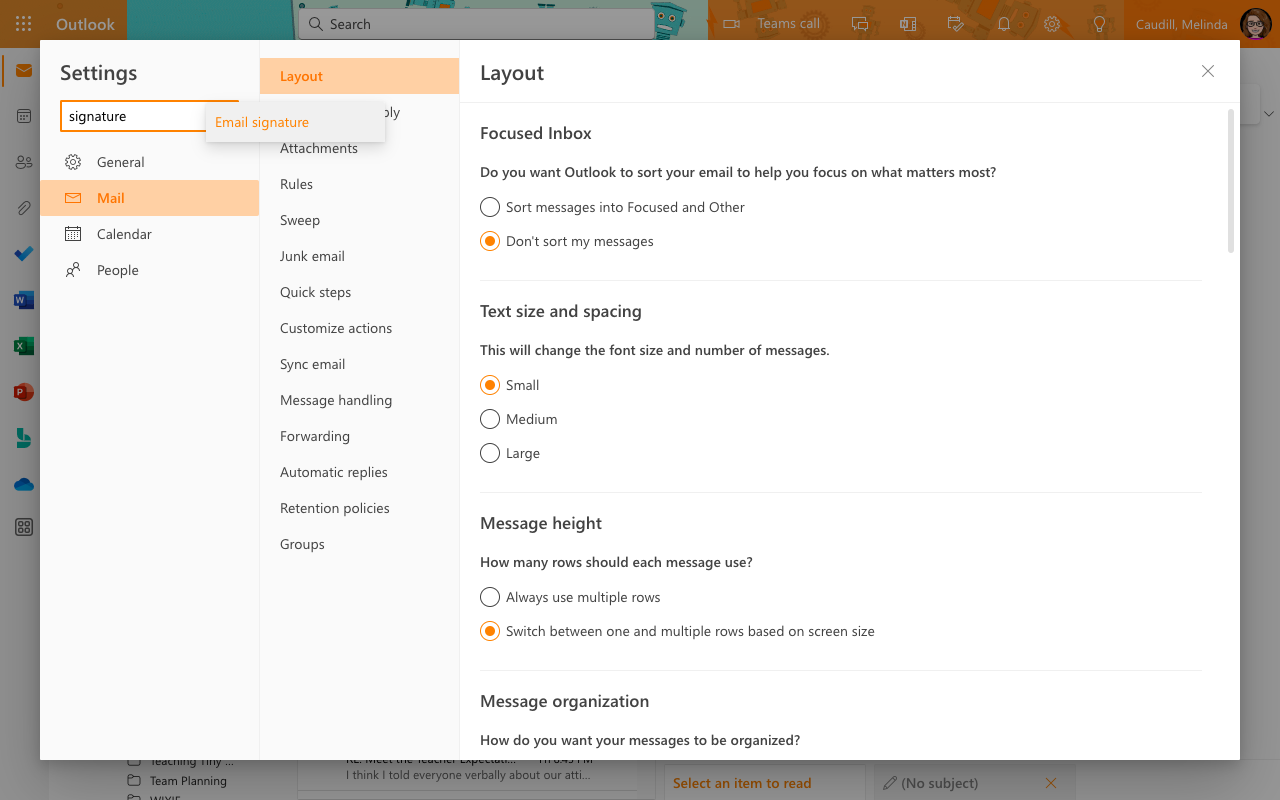Open the Forwarding settings
The image size is (1280, 800).
359,436
